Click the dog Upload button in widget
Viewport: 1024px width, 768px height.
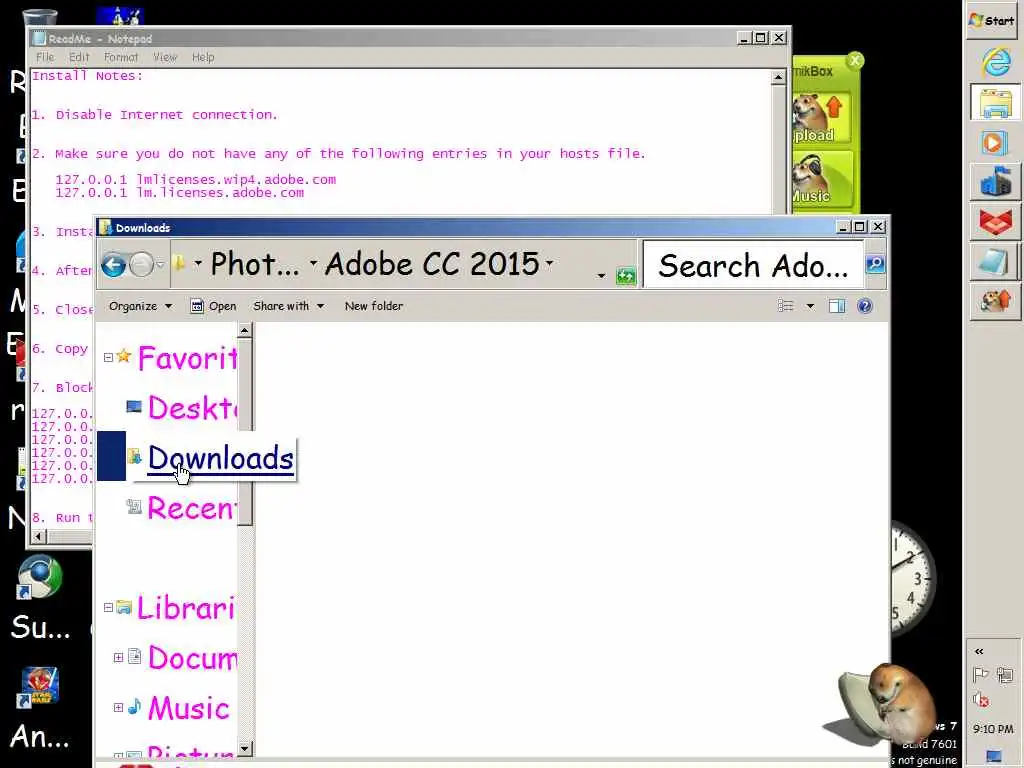pyautogui.click(x=822, y=118)
